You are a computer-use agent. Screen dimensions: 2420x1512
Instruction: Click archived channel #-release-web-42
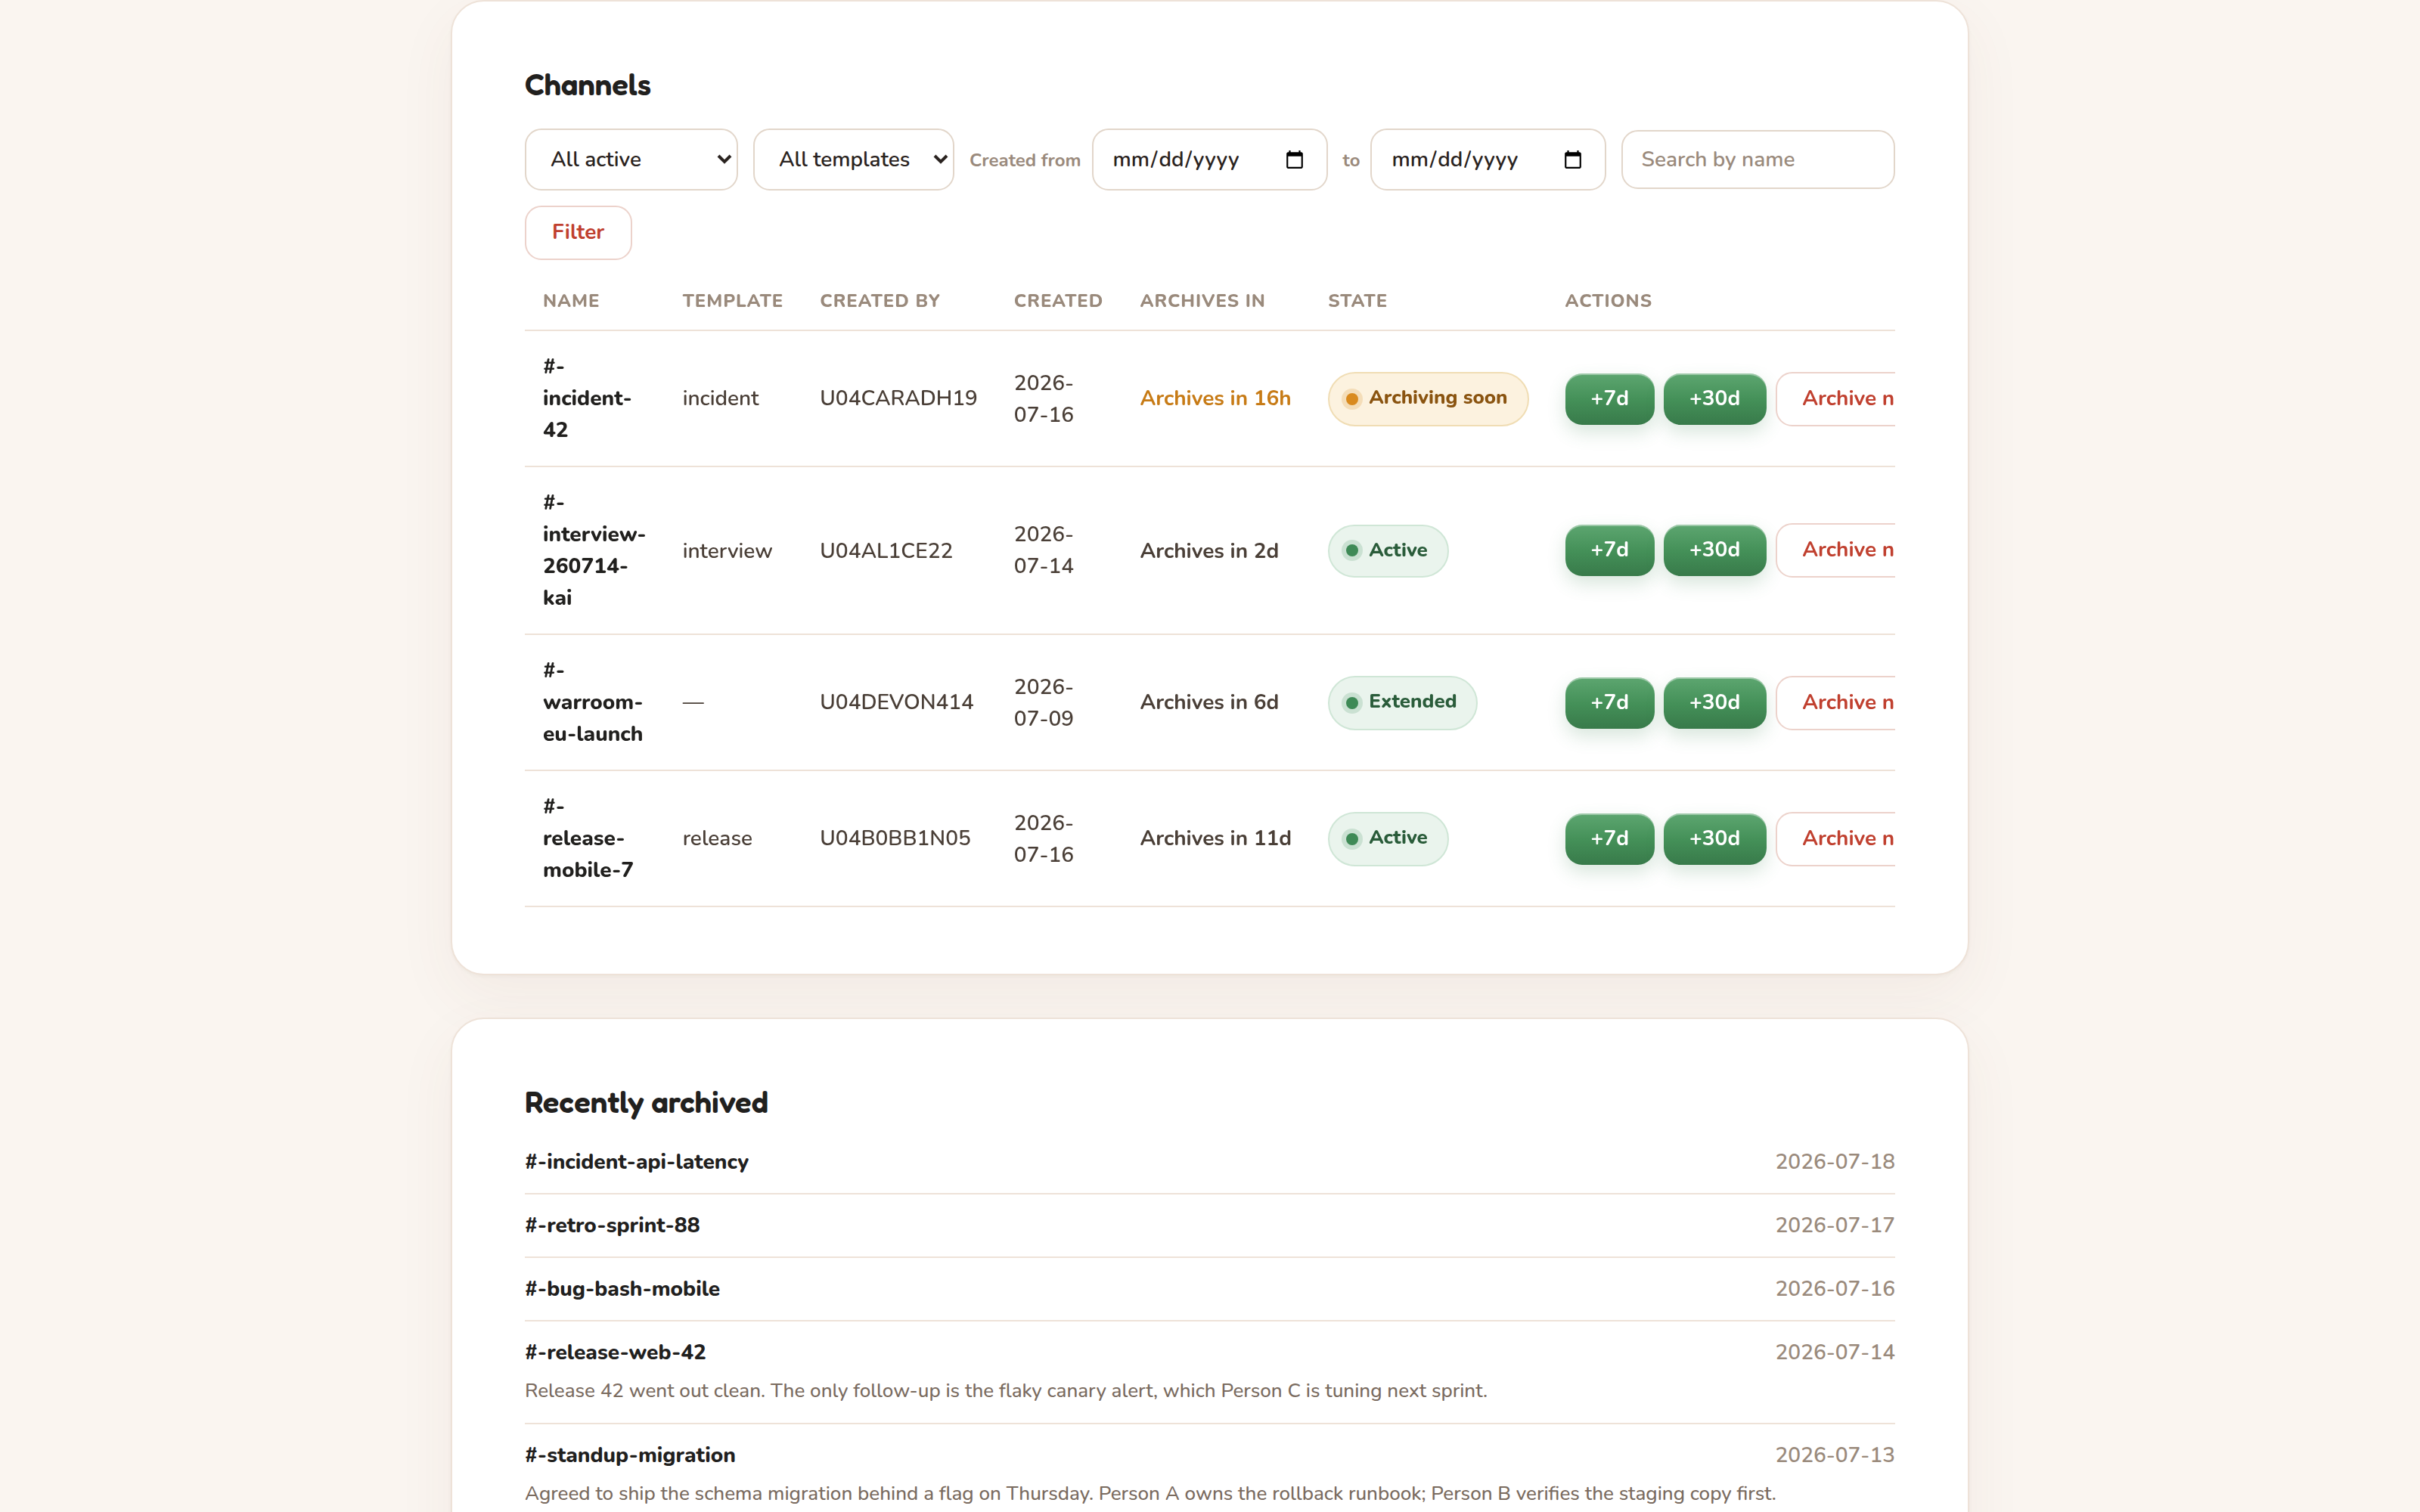(x=615, y=1352)
